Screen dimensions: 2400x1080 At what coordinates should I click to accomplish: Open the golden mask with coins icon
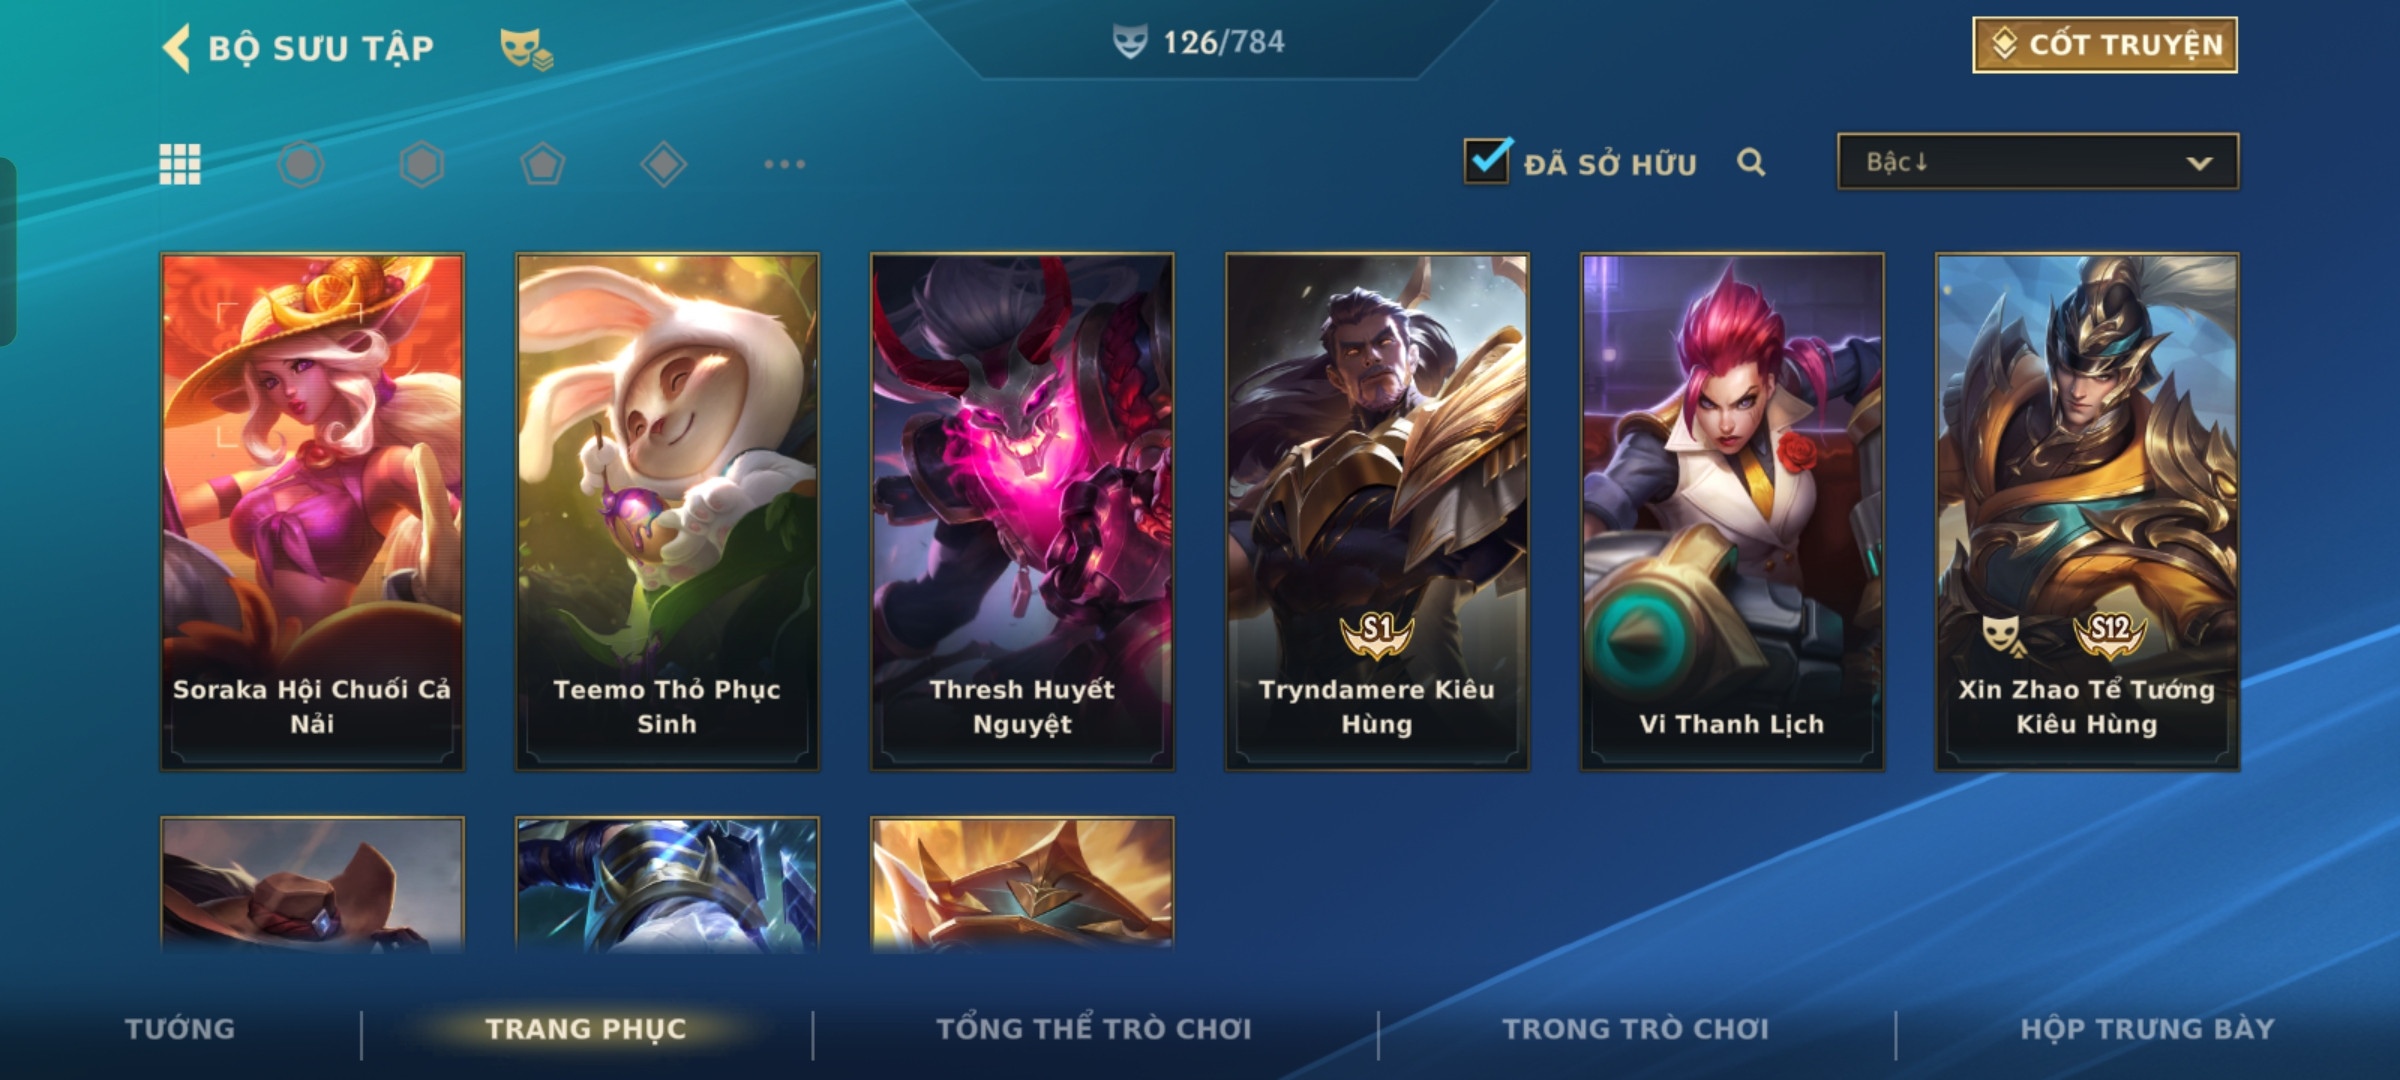[x=526, y=49]
